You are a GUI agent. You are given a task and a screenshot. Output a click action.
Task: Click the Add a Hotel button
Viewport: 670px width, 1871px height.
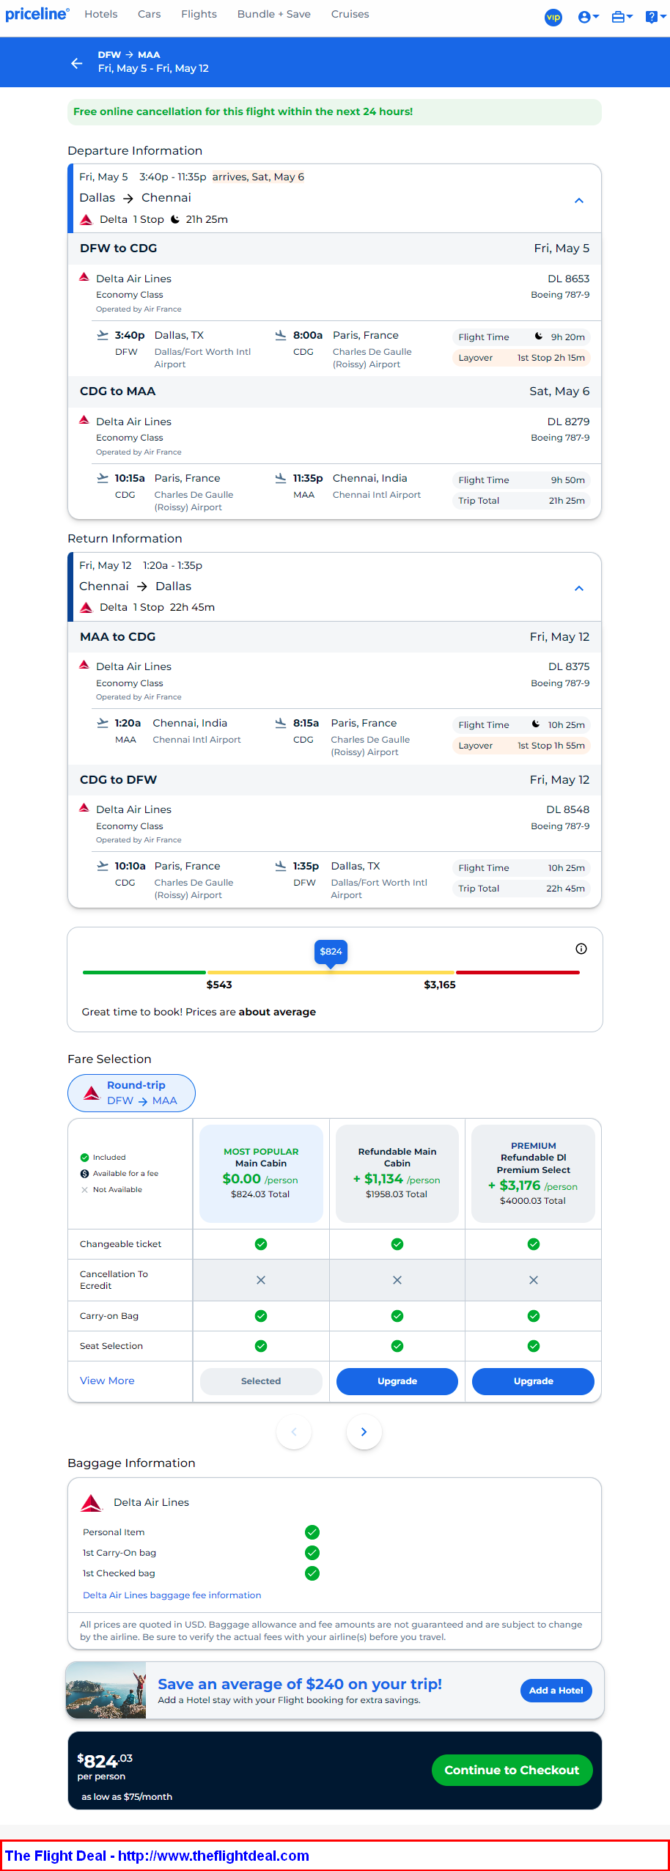556,1690
